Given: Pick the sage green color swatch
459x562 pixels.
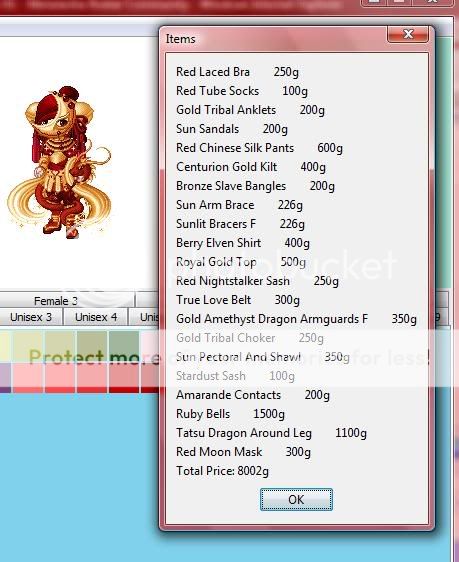Looking at the screenshot, I should tap(124, 346).
